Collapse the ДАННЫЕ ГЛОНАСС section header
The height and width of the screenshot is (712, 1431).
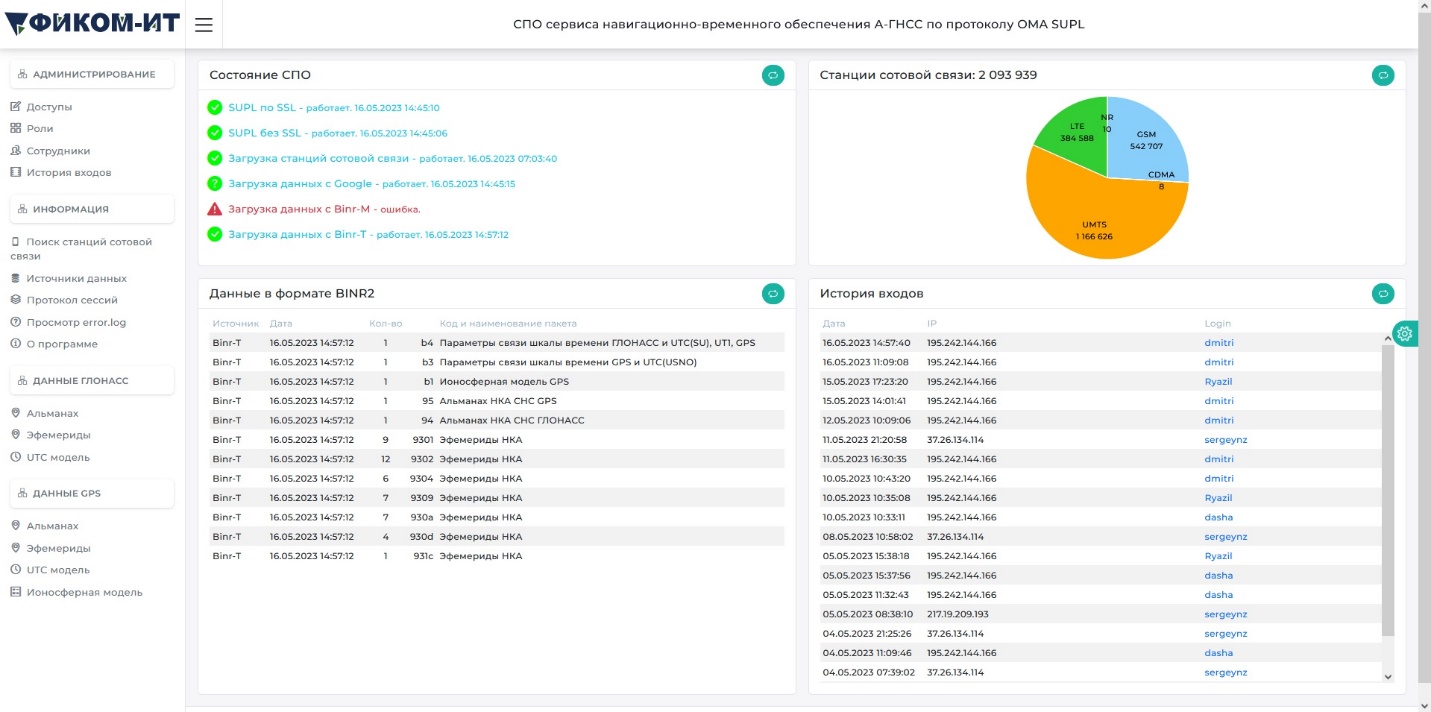point(92,381)
